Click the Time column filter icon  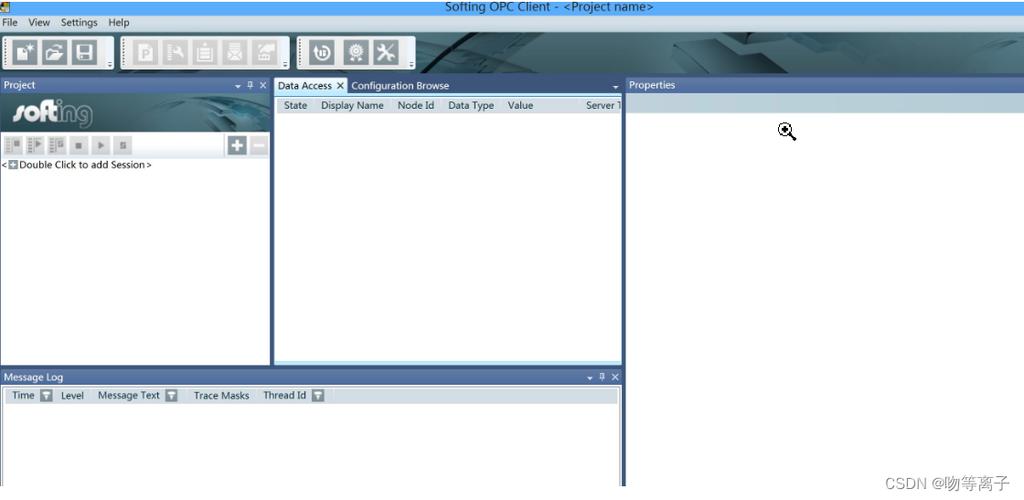(46, 396)
